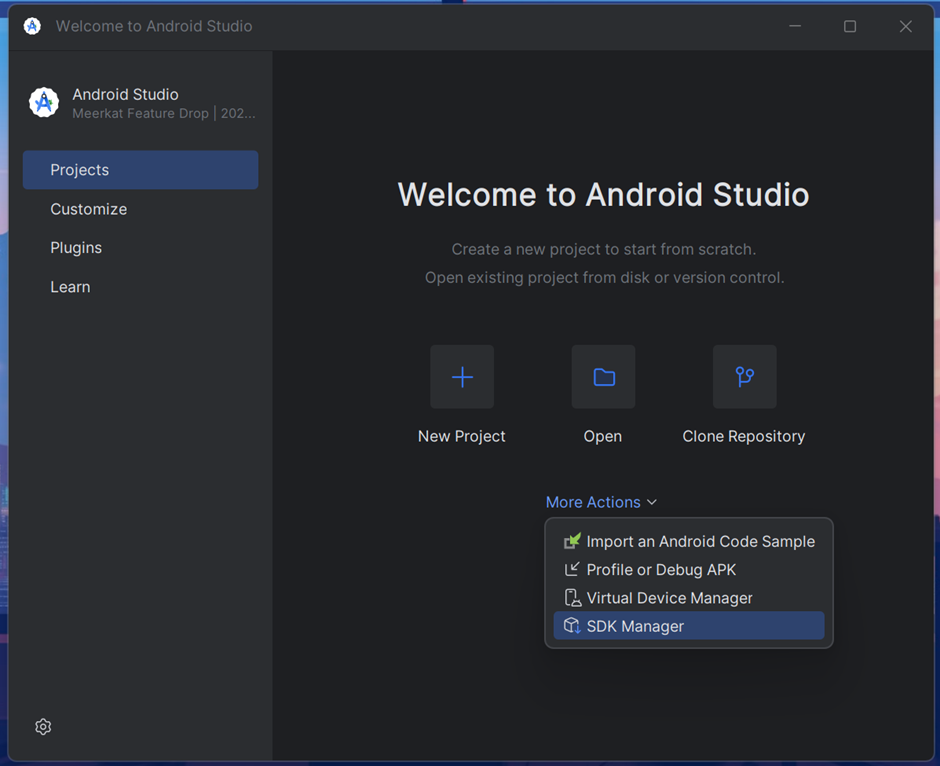Click the Open folder icon
Viewport: 940px width, 766px height.
coord(604,377)
